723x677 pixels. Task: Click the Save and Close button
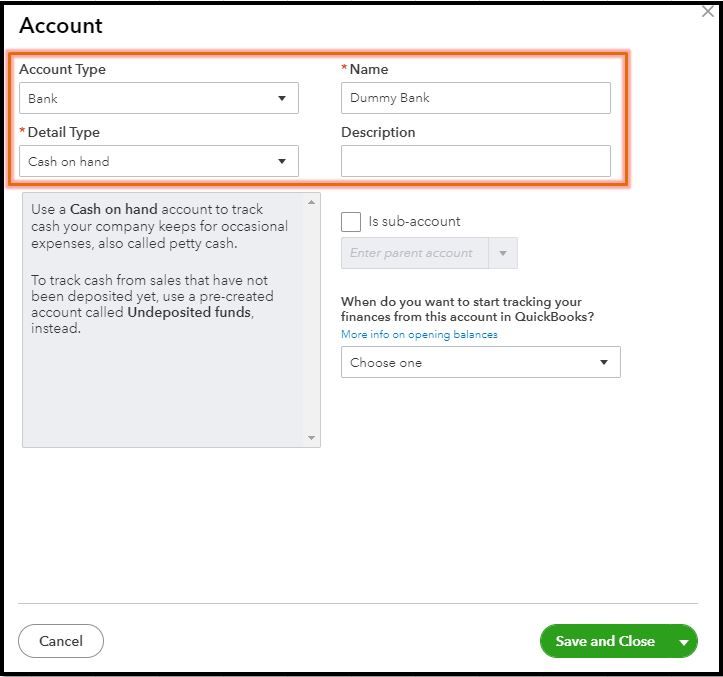(x=605, y=641)
